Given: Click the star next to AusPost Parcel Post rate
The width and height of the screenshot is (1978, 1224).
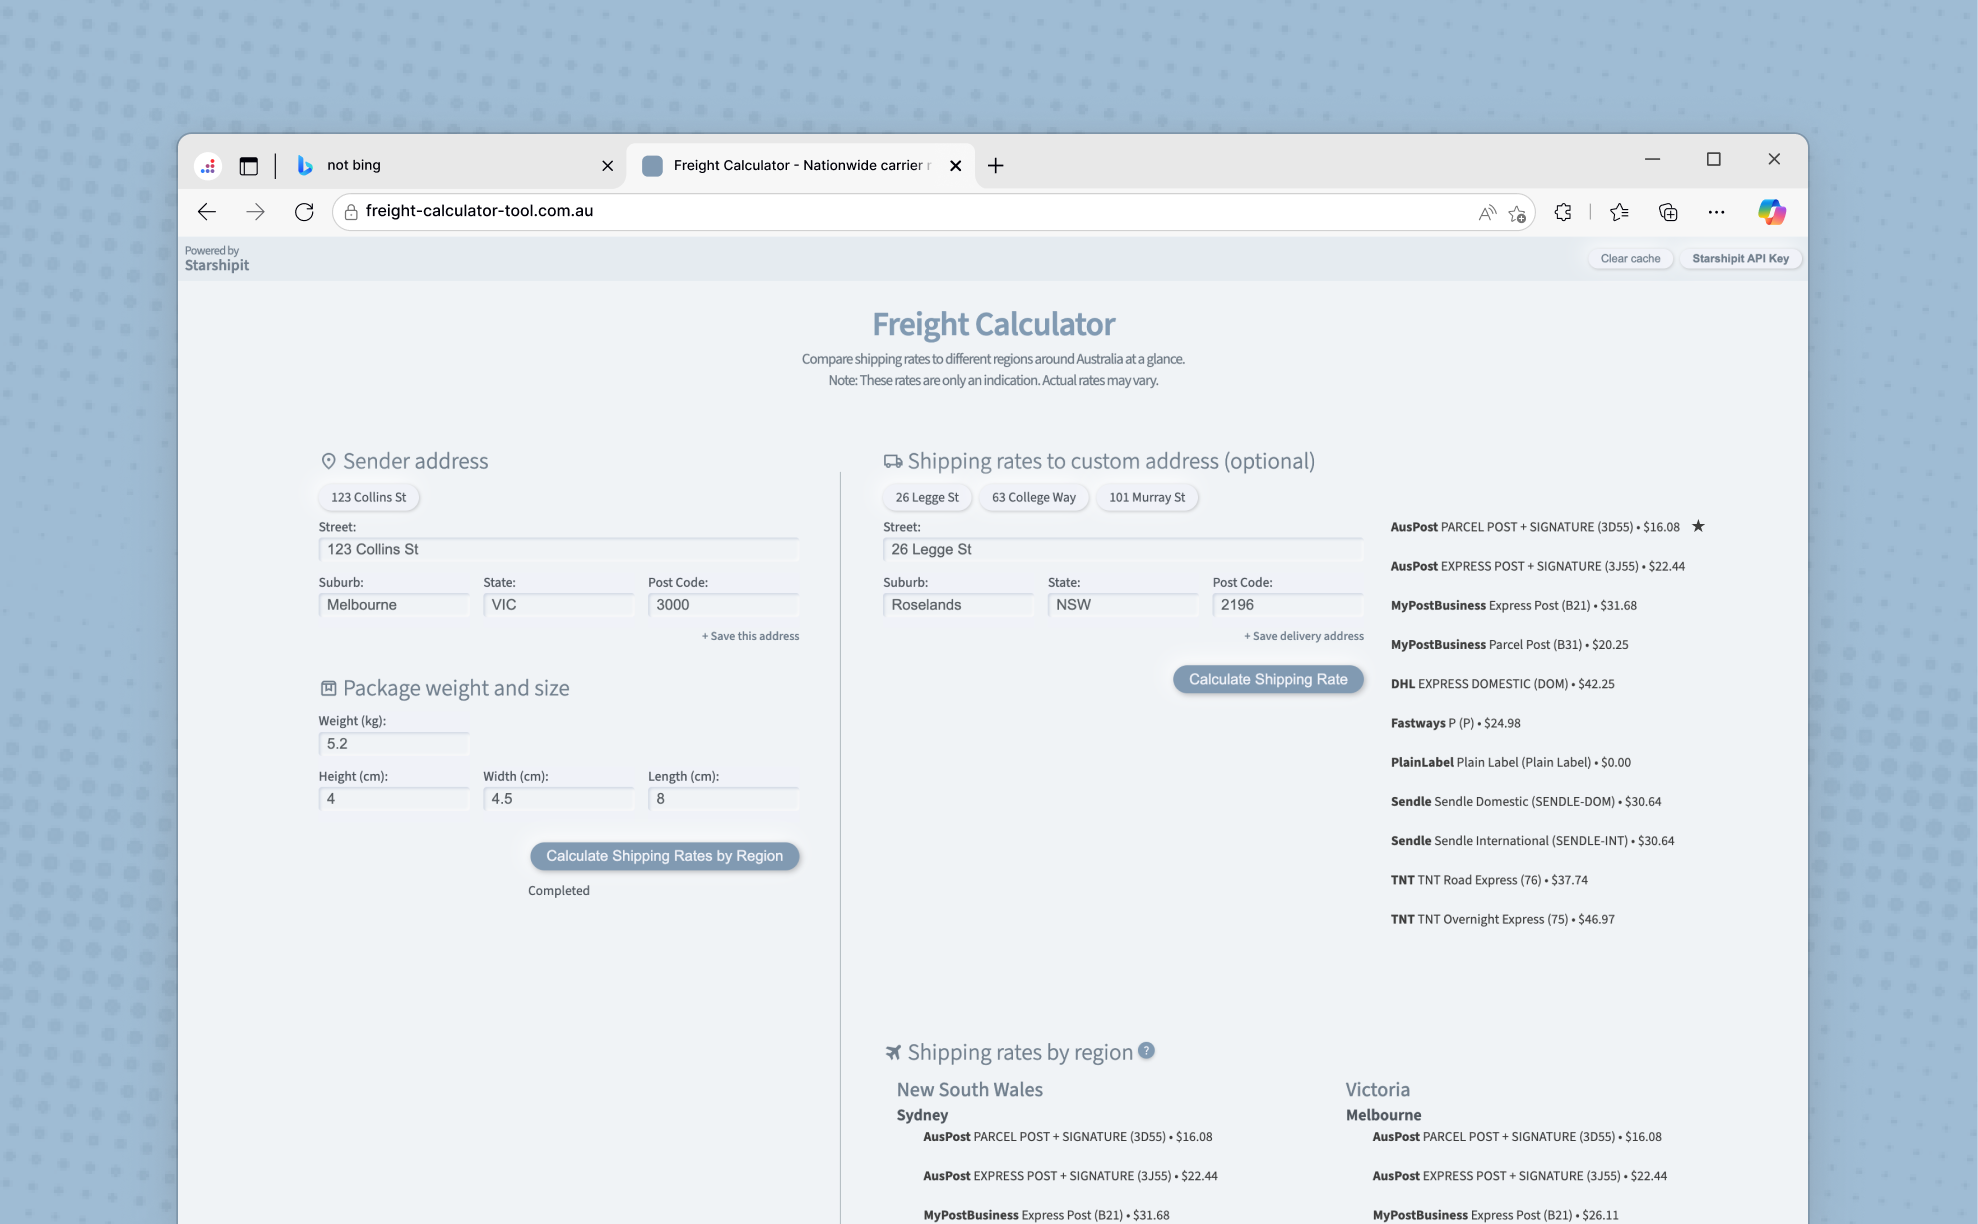Looking at the screenshot, I should point(1698,526).
